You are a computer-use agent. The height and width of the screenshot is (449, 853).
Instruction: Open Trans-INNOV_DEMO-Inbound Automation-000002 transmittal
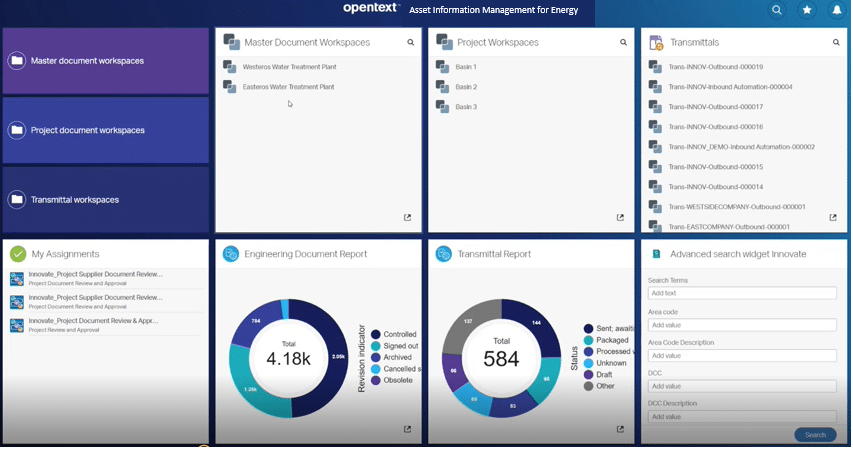pyautogui.click(x=741, y=147)
